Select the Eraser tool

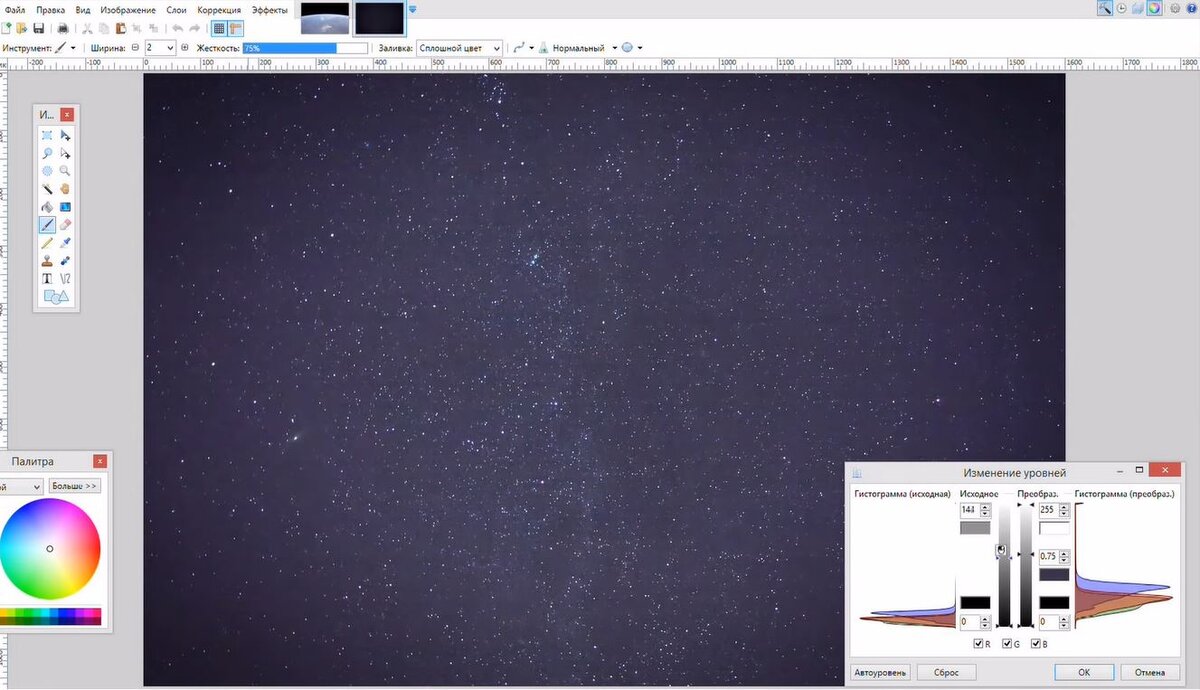point(65,225)
